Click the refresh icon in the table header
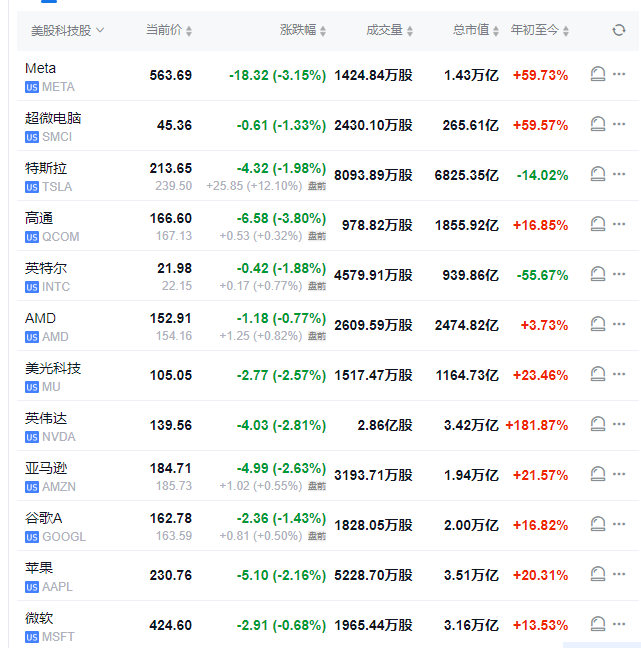 point(619,30)
